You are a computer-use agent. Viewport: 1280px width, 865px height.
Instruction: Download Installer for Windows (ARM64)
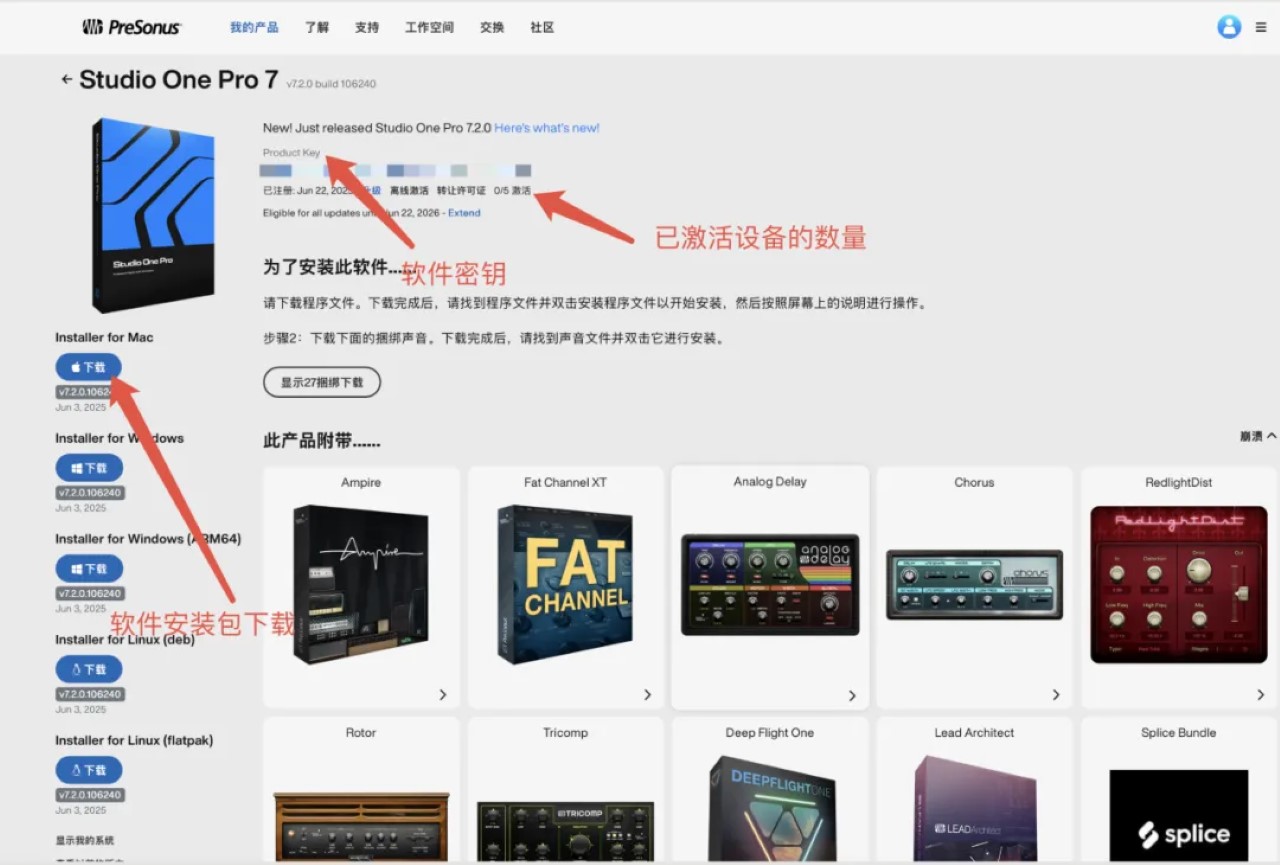point(89,569)
